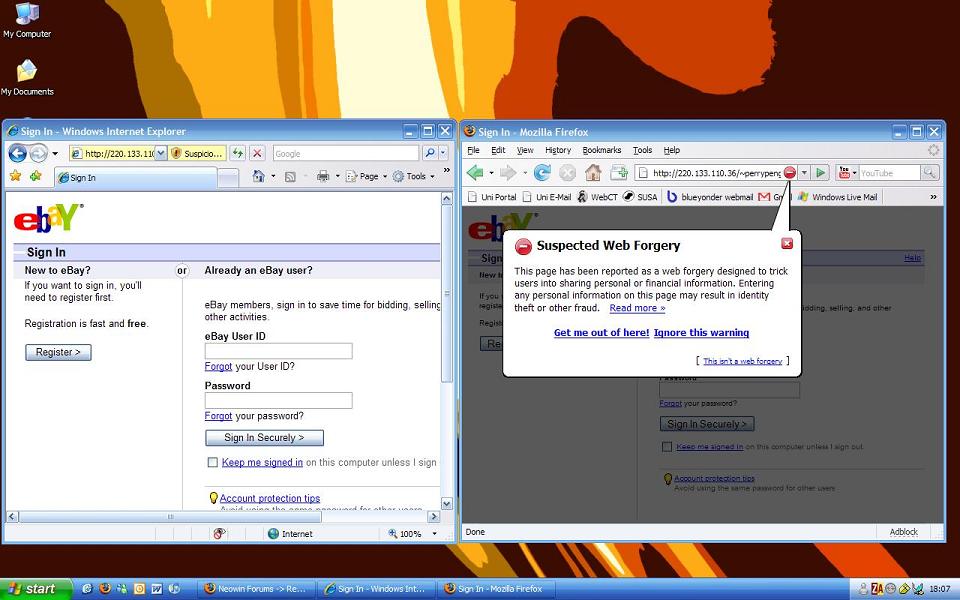Click the Firefox reload button

(x=542, y=173)
